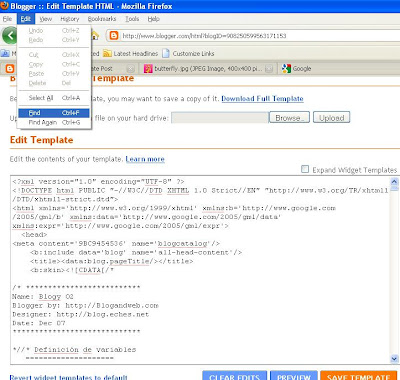Open Customize Links bookmark

[x=188, y=54]
